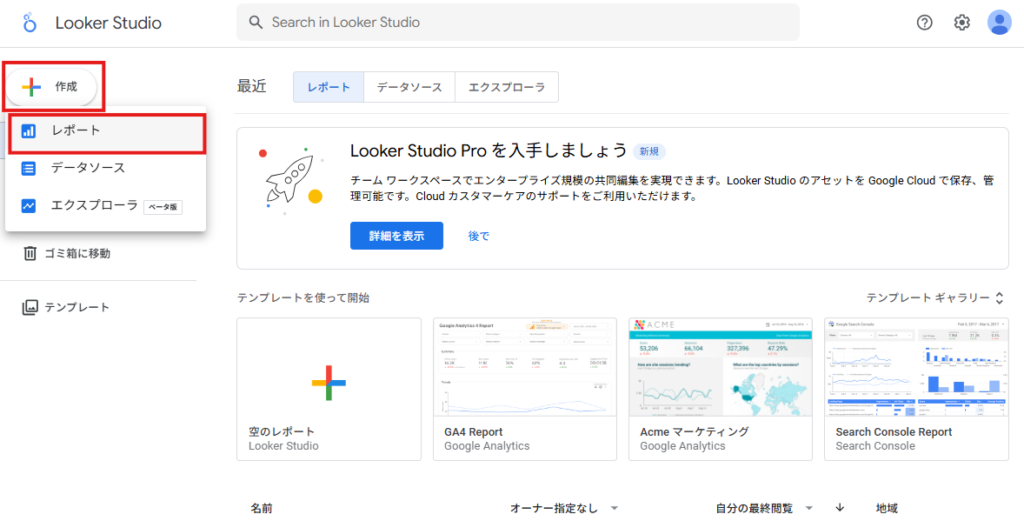The height and width of the screenshot is (521, 1024).
Task: Open the help question mark icon
Action: pyautogui.click(x=924, y=23)
